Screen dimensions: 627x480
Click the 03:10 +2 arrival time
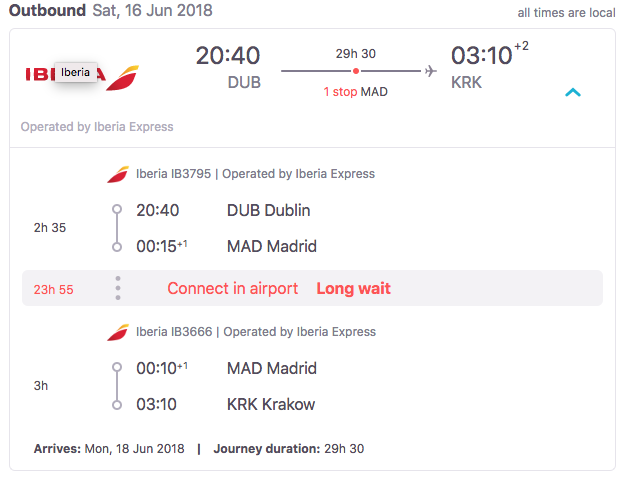pyautogui.click(x=489, y=54)
